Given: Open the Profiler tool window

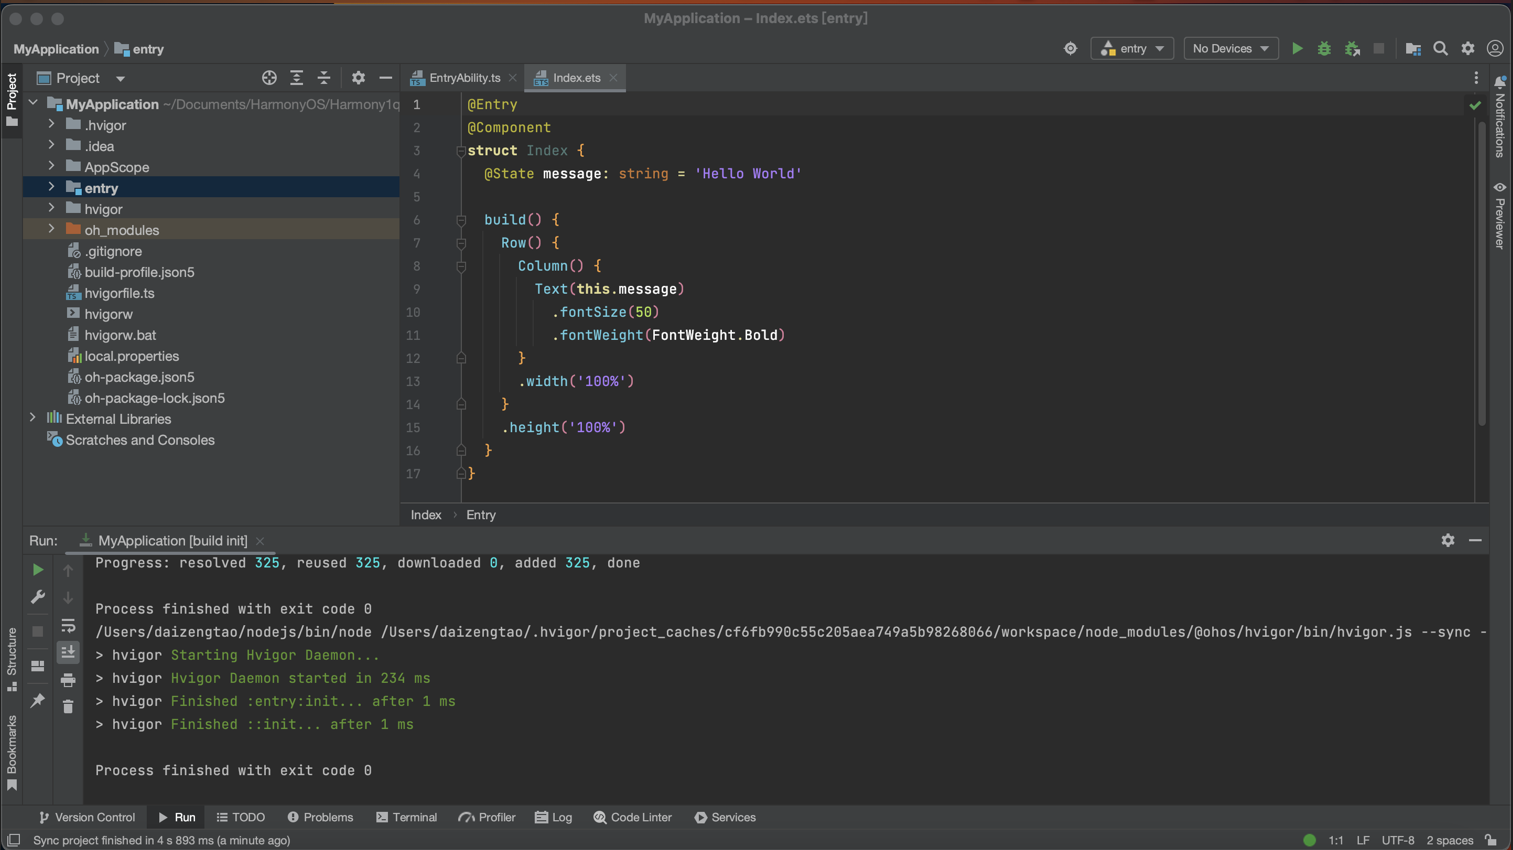Looking at the screenshot, I should point(487,817).
